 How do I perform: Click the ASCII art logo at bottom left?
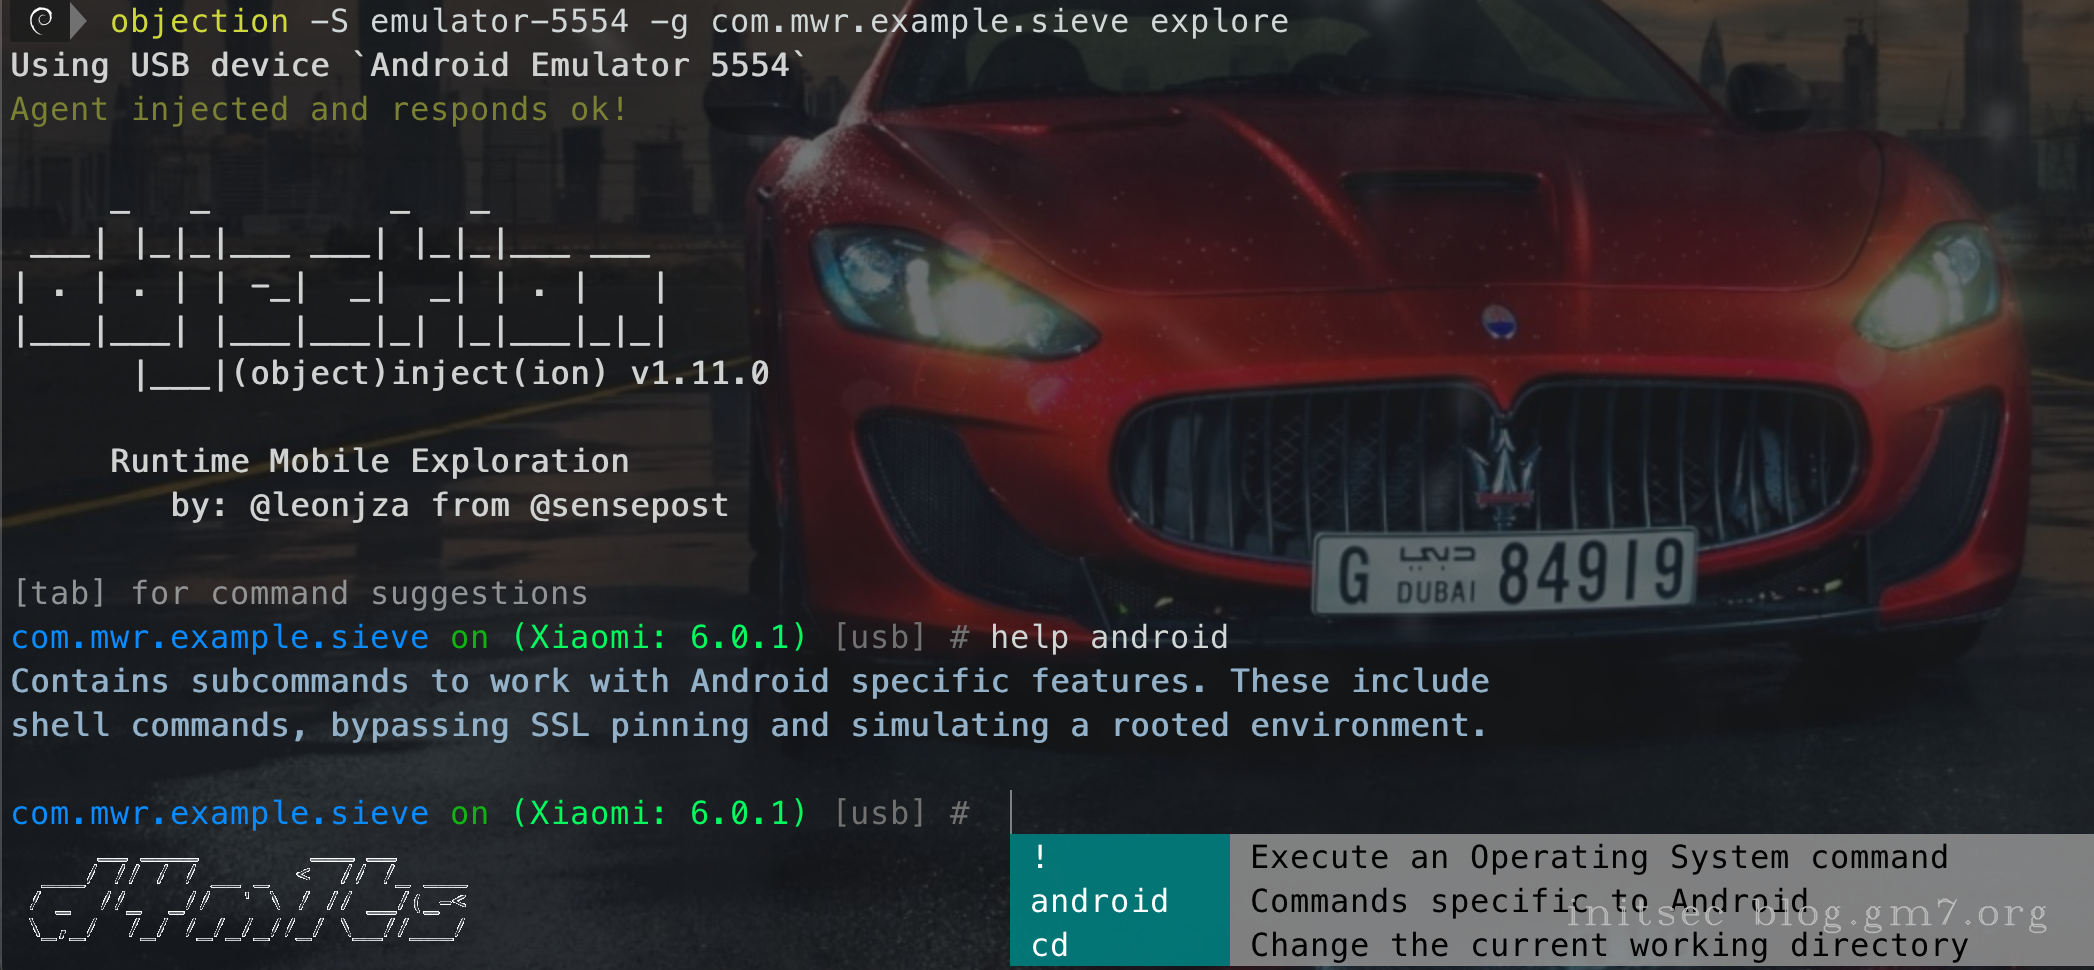tap(248, 900)
